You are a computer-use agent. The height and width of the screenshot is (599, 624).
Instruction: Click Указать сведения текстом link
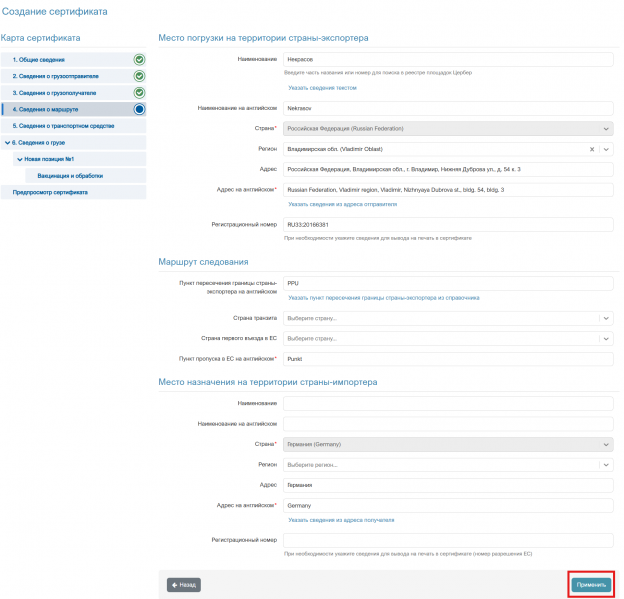[x=322, y=88]
